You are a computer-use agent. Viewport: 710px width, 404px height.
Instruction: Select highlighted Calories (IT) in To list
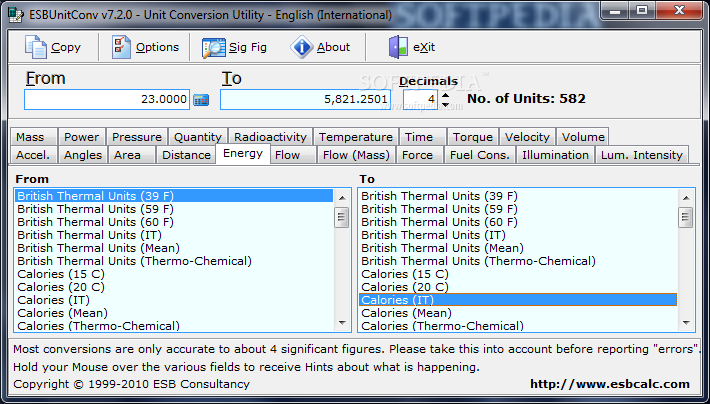click(518, 300)
